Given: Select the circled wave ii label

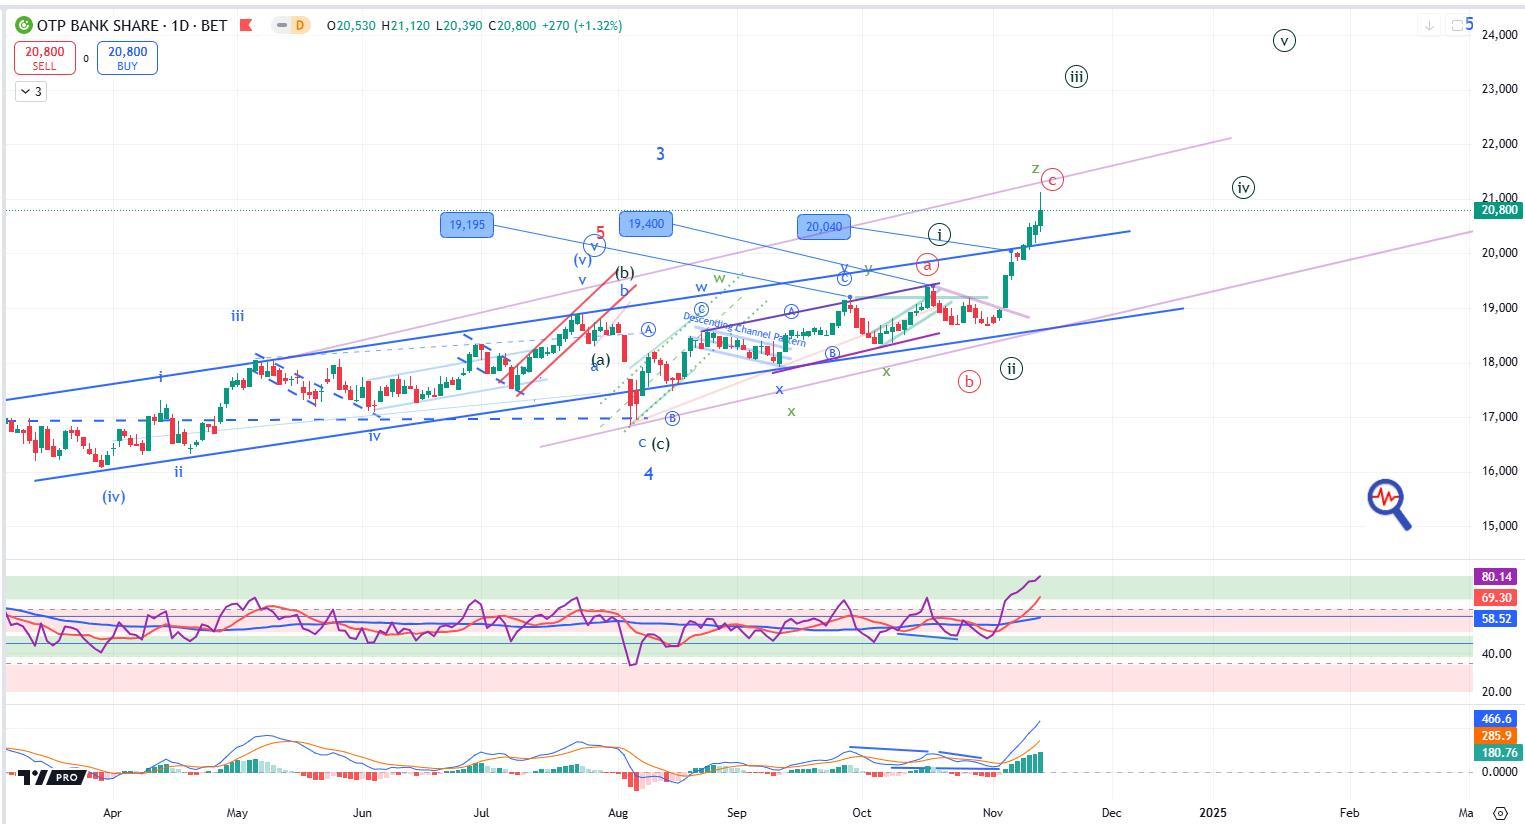Looking at the screenshot, I should [1012, 369].
